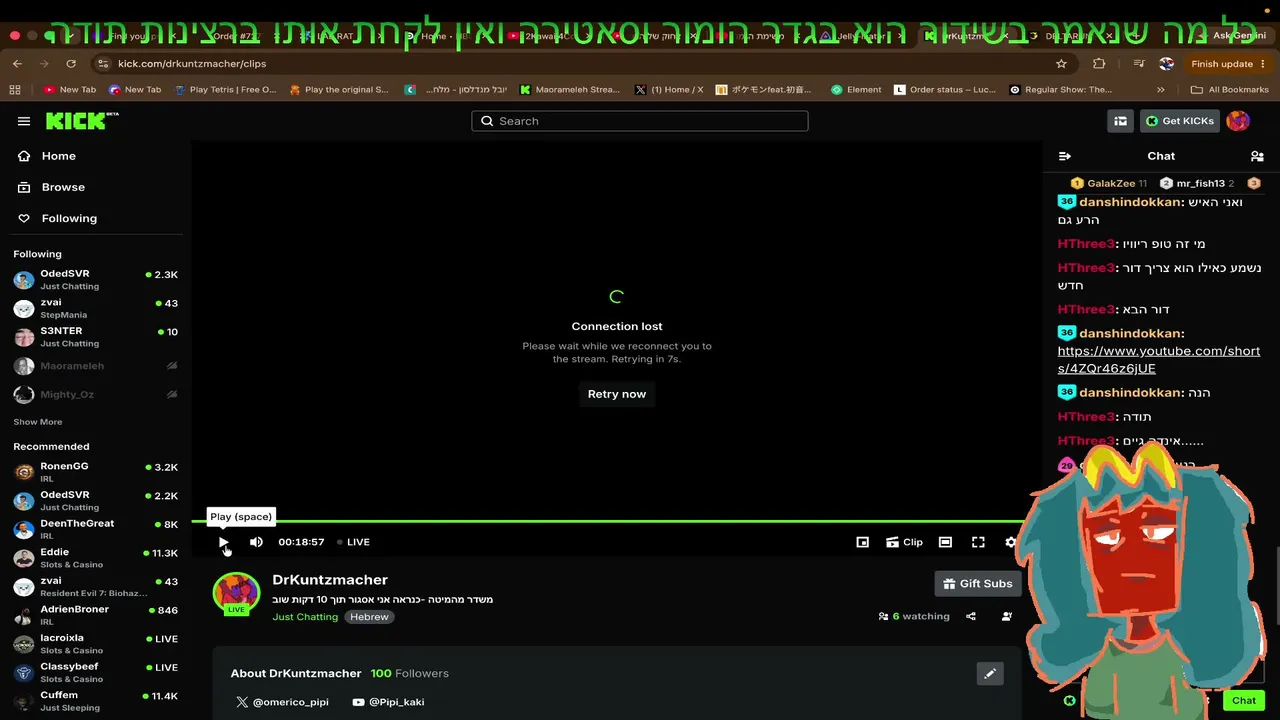This screenshot has width=1280, height=720.
Task: Click GalakZee in the chat leaderboard
Action: click(x=1109, y=183)
